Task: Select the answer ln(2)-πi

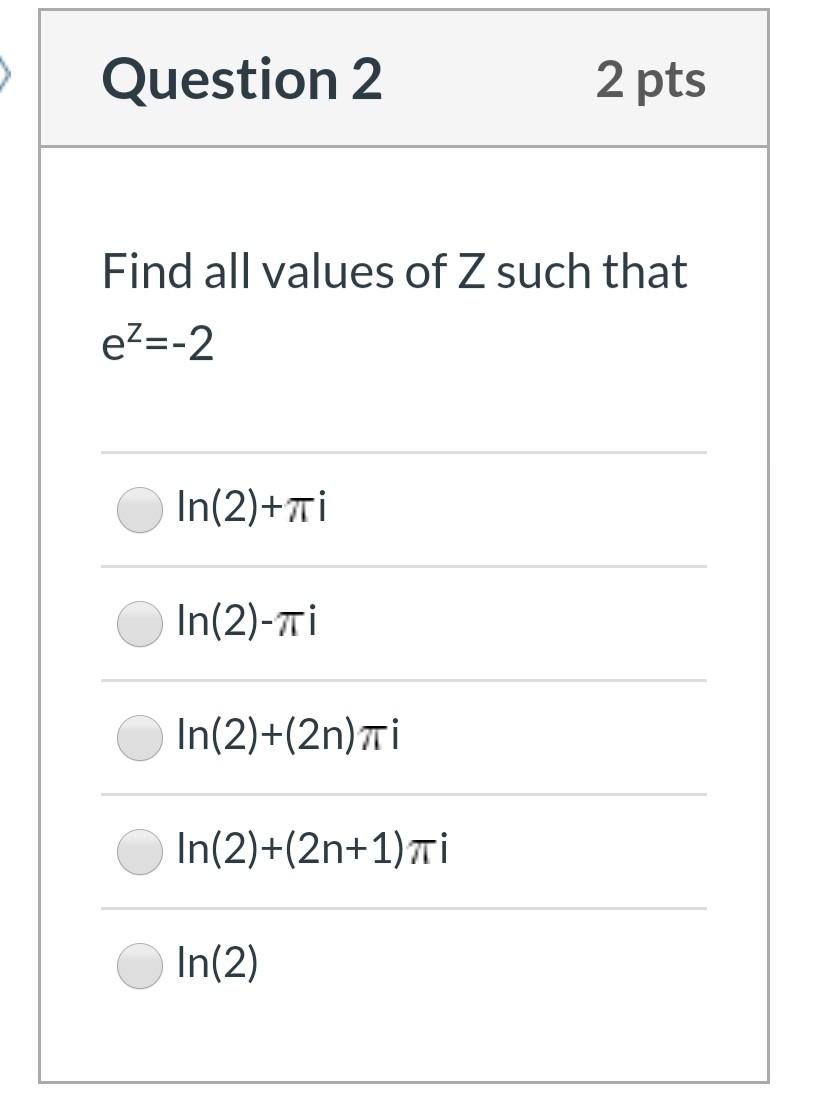Action: [x=140, y=621]
